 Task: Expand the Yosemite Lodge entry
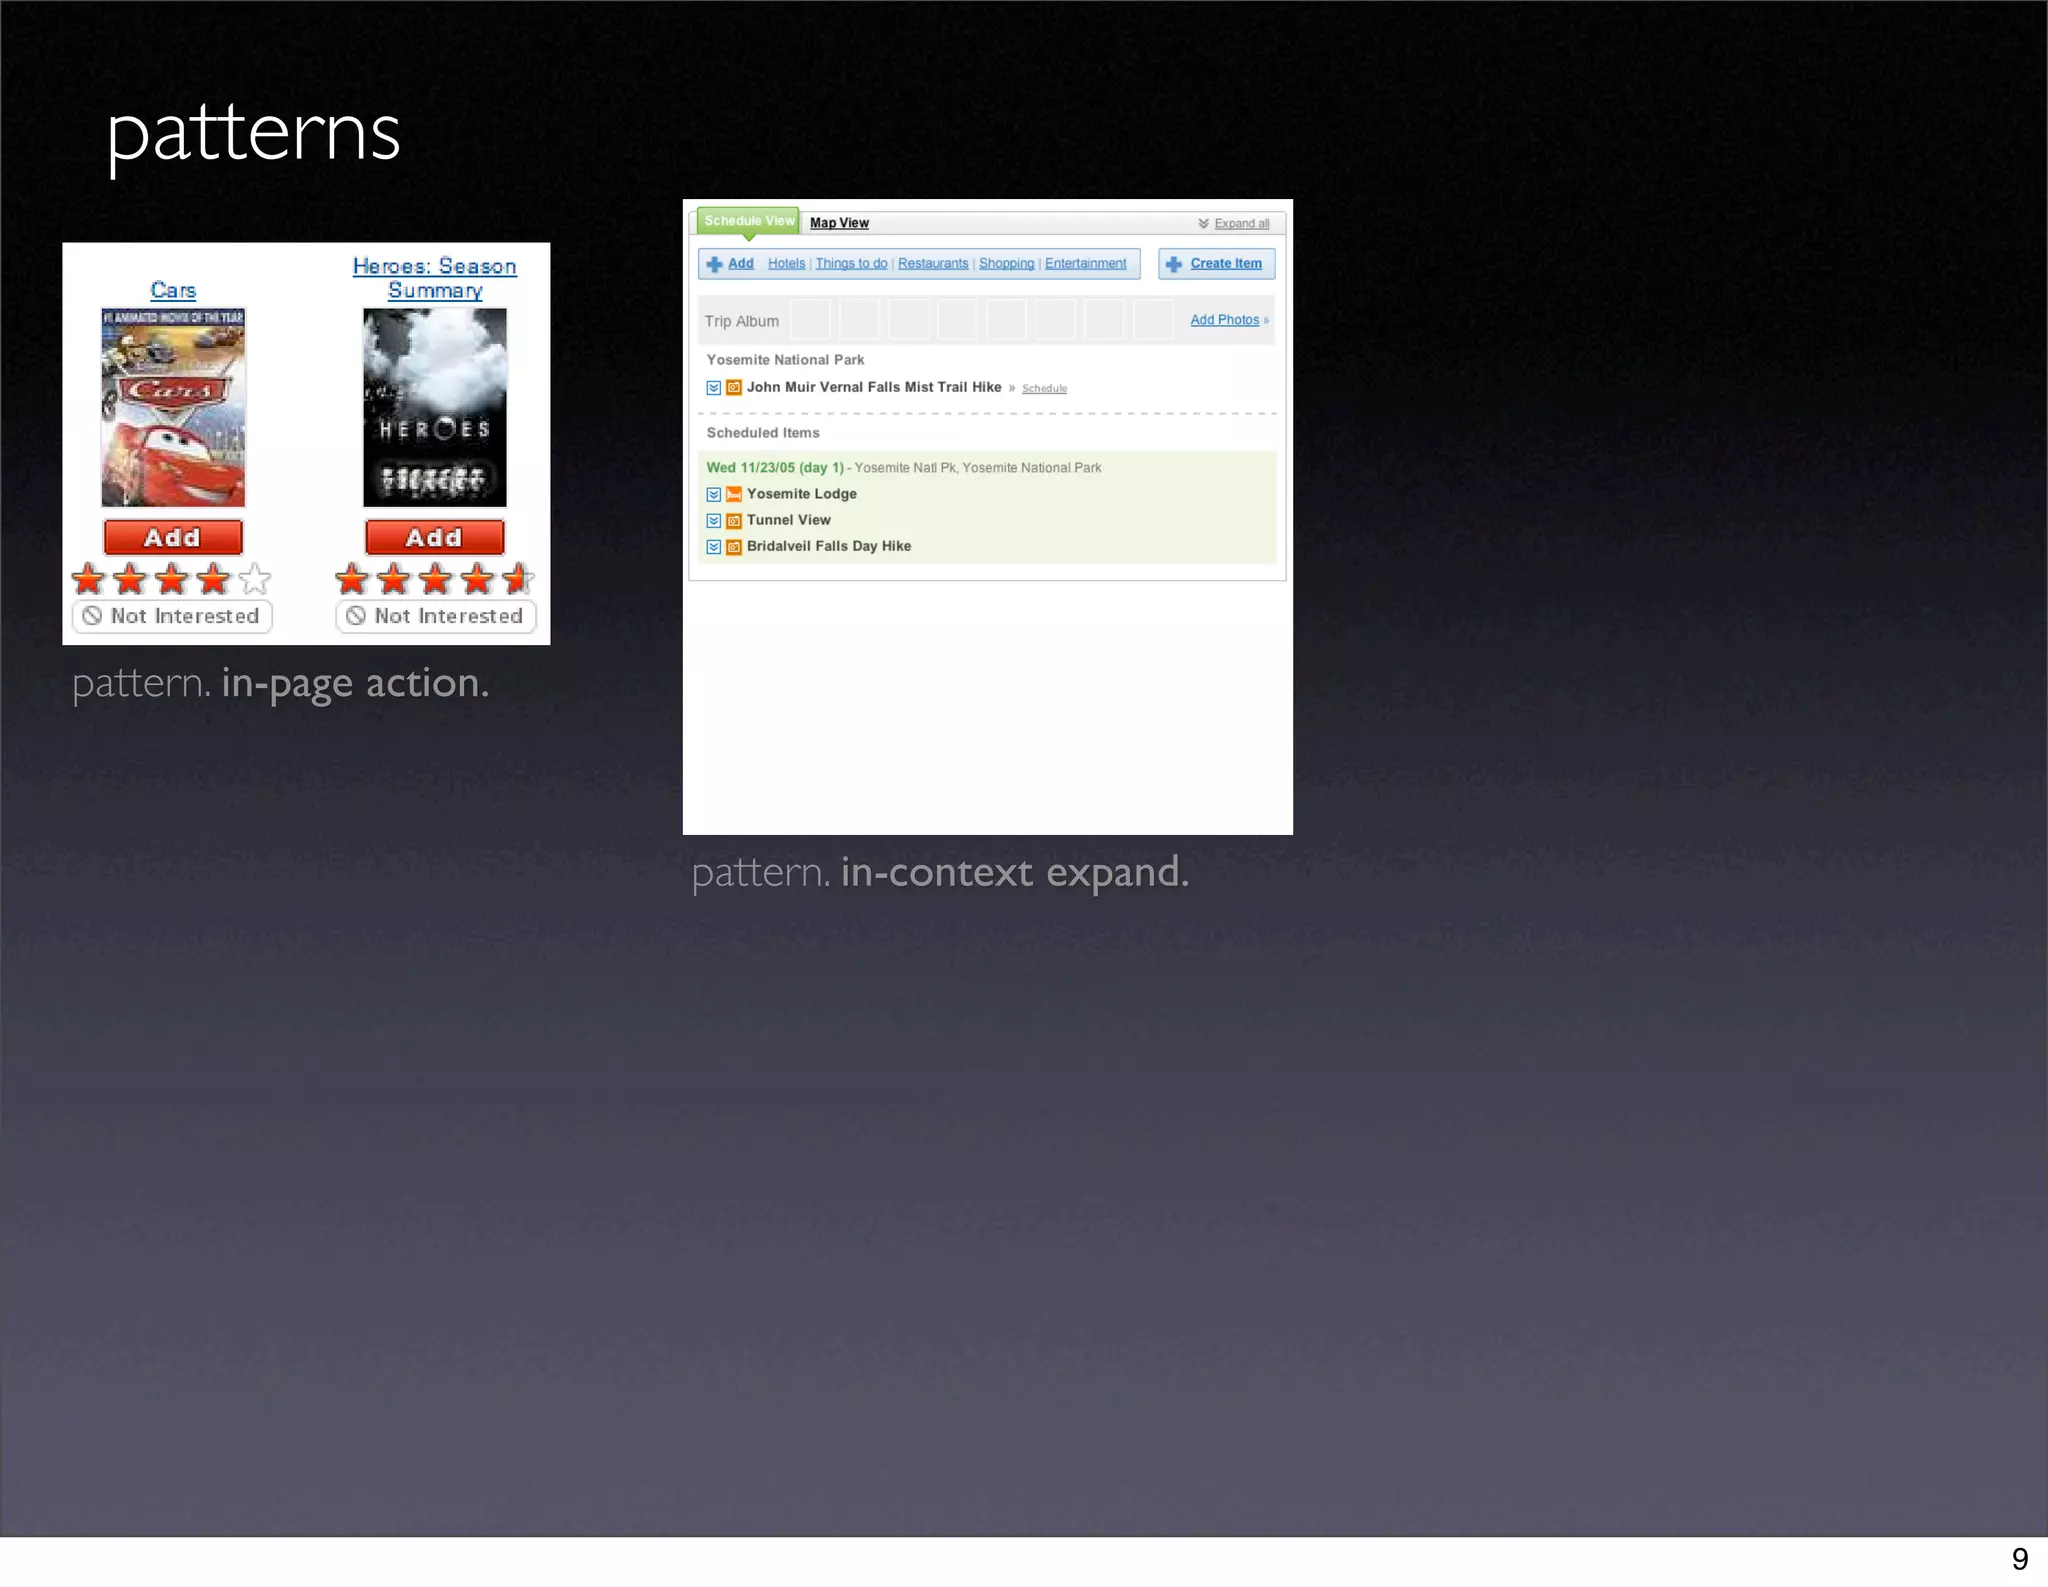(x=714, y=494)
